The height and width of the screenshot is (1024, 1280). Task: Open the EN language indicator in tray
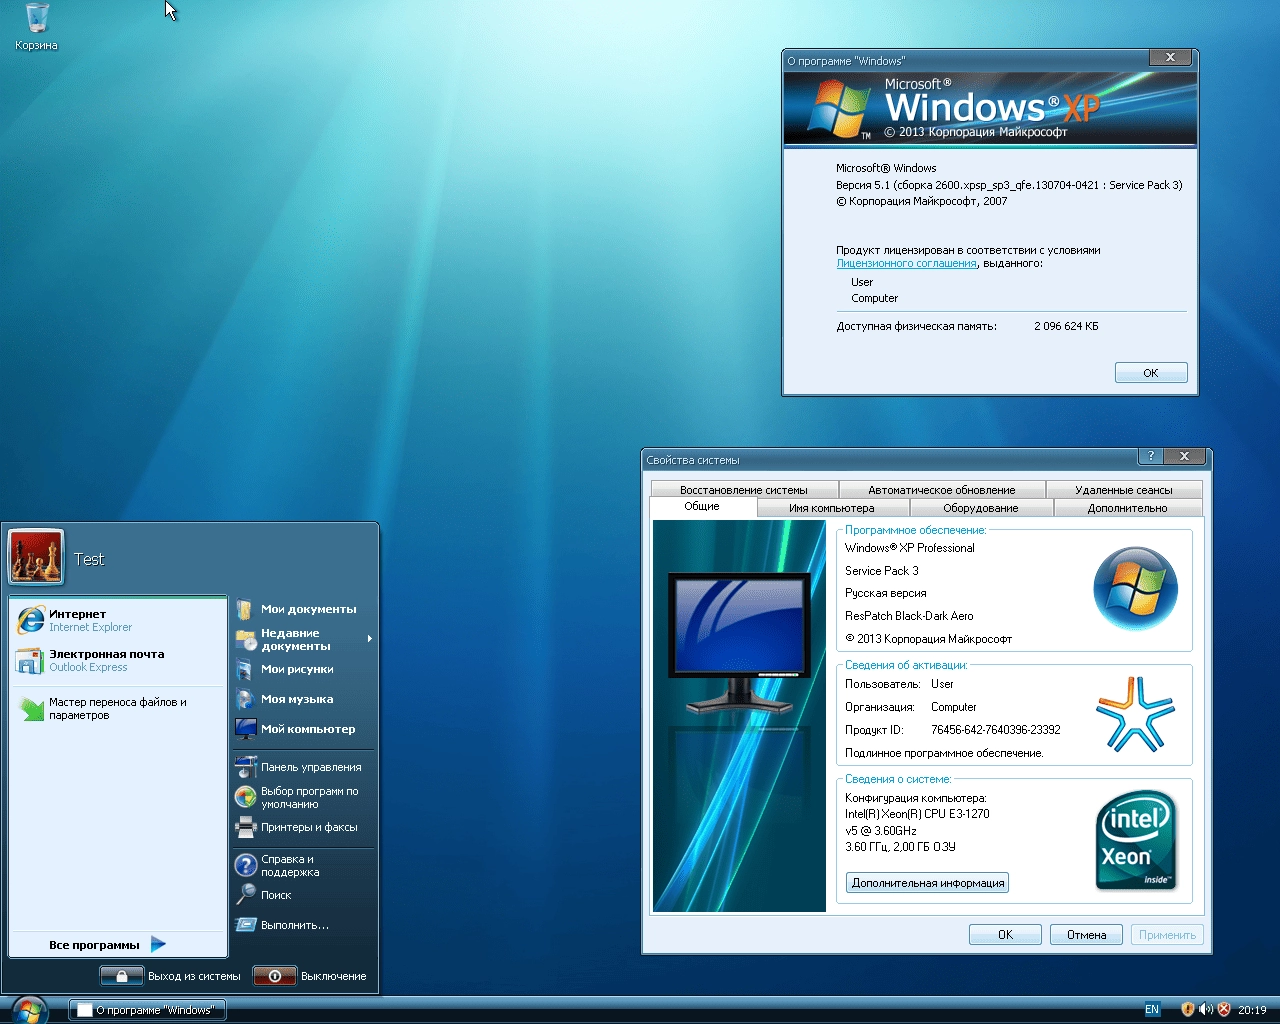coord(1151,1010)
